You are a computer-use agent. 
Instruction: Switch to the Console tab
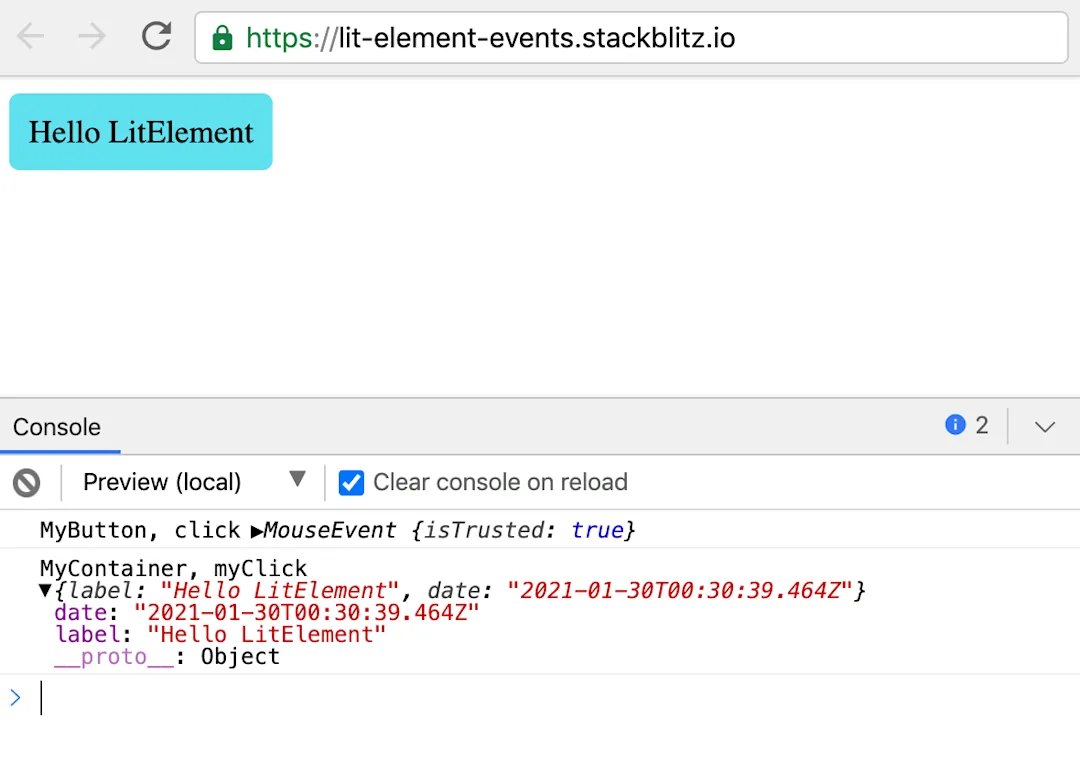coord(56,427)
